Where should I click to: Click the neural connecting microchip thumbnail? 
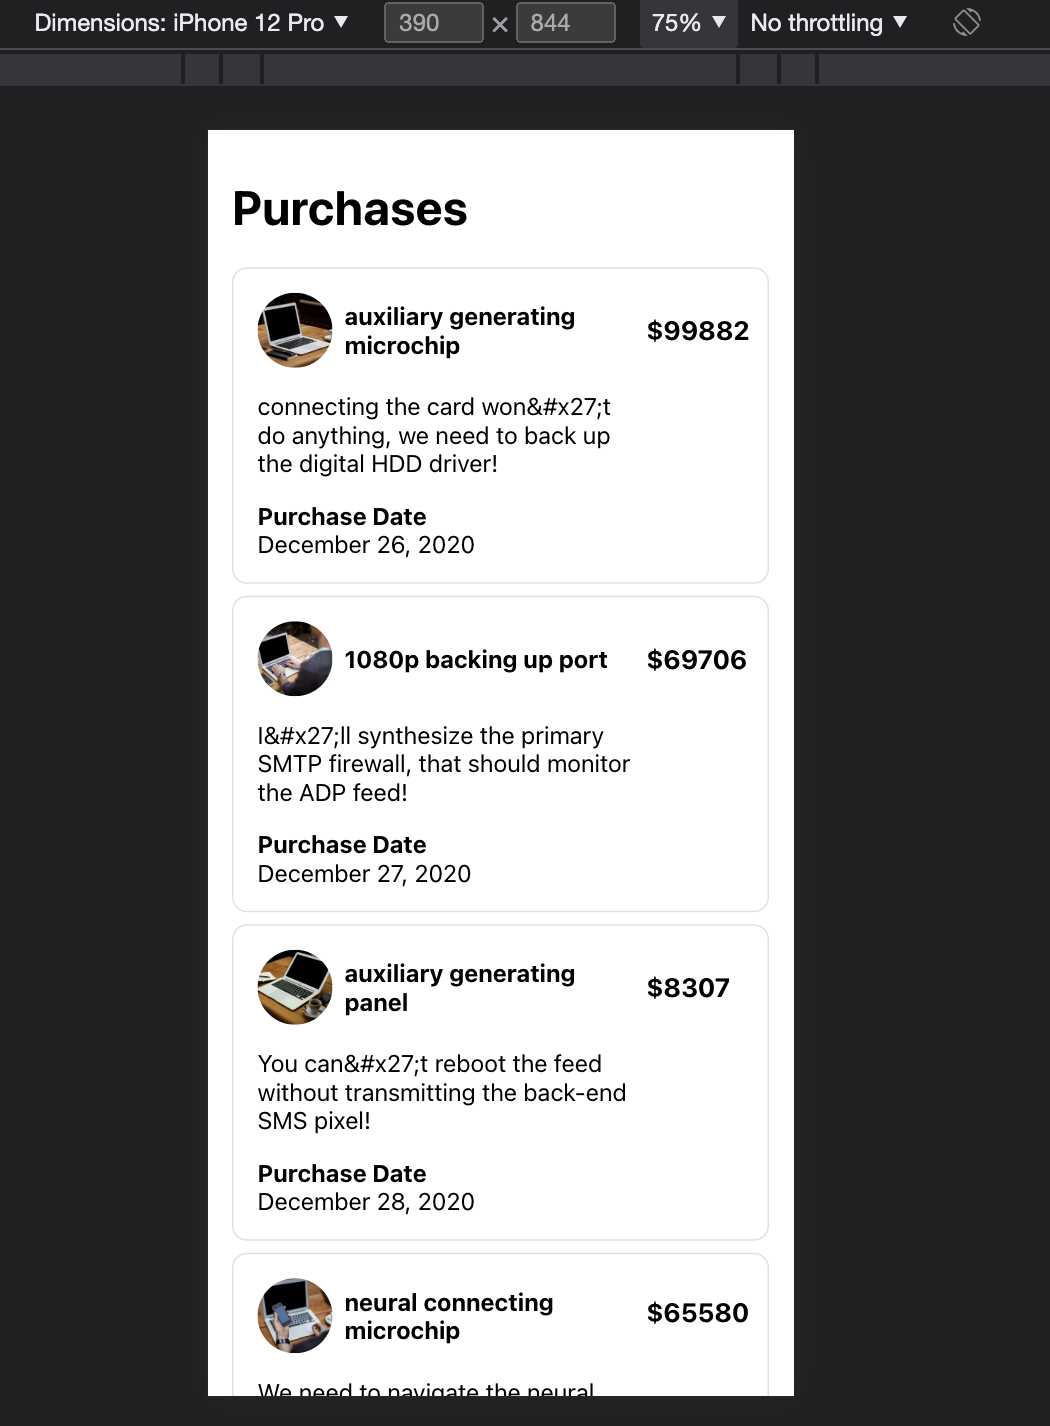tap(294, 1315)
